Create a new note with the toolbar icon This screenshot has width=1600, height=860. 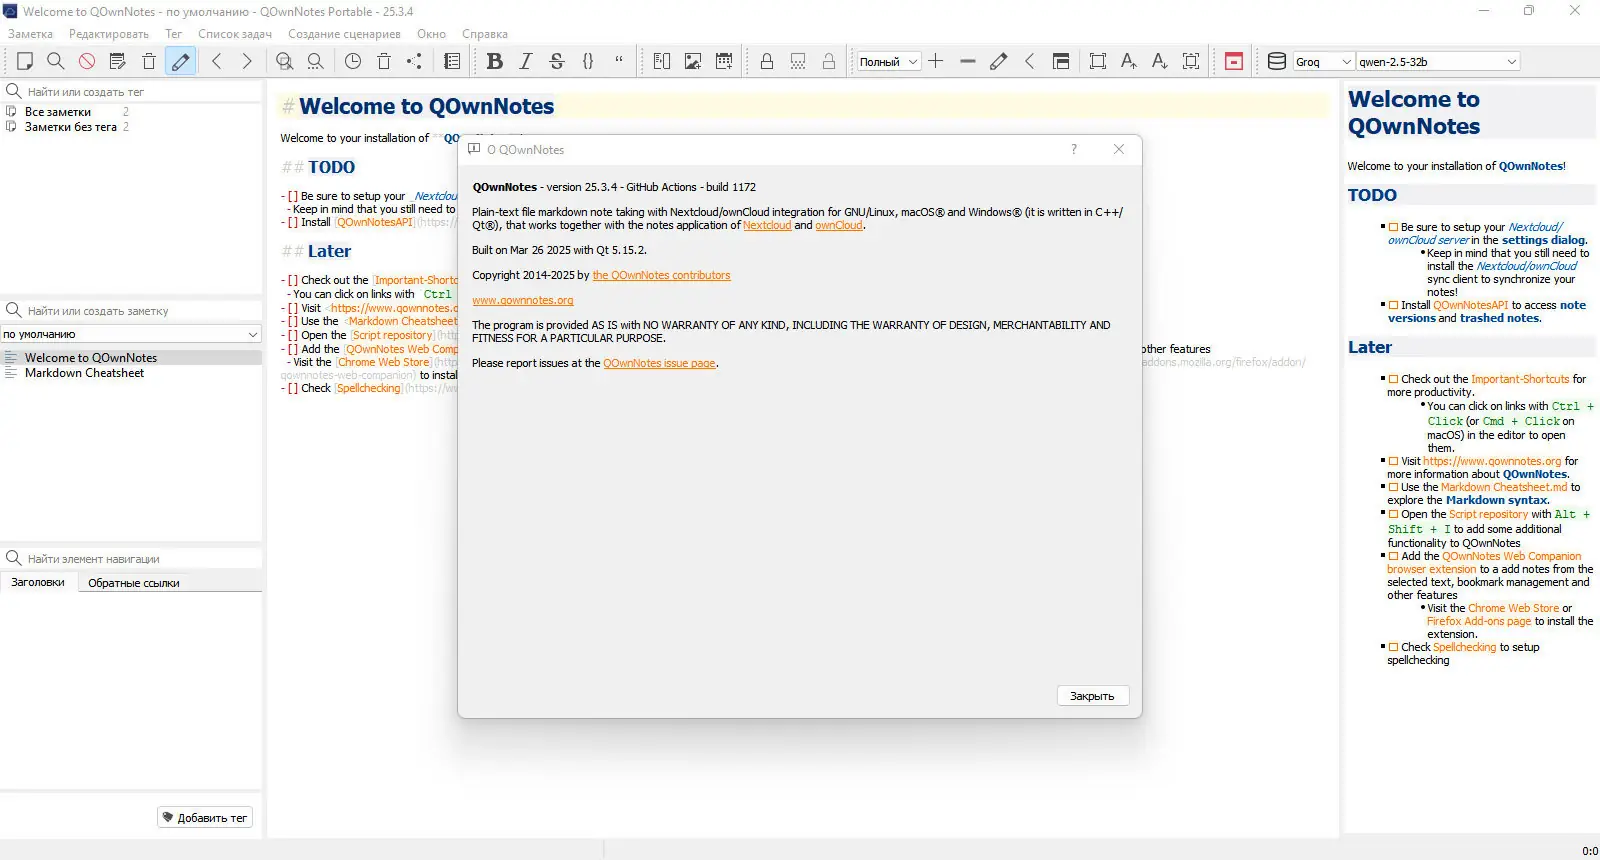click(25, 62)
